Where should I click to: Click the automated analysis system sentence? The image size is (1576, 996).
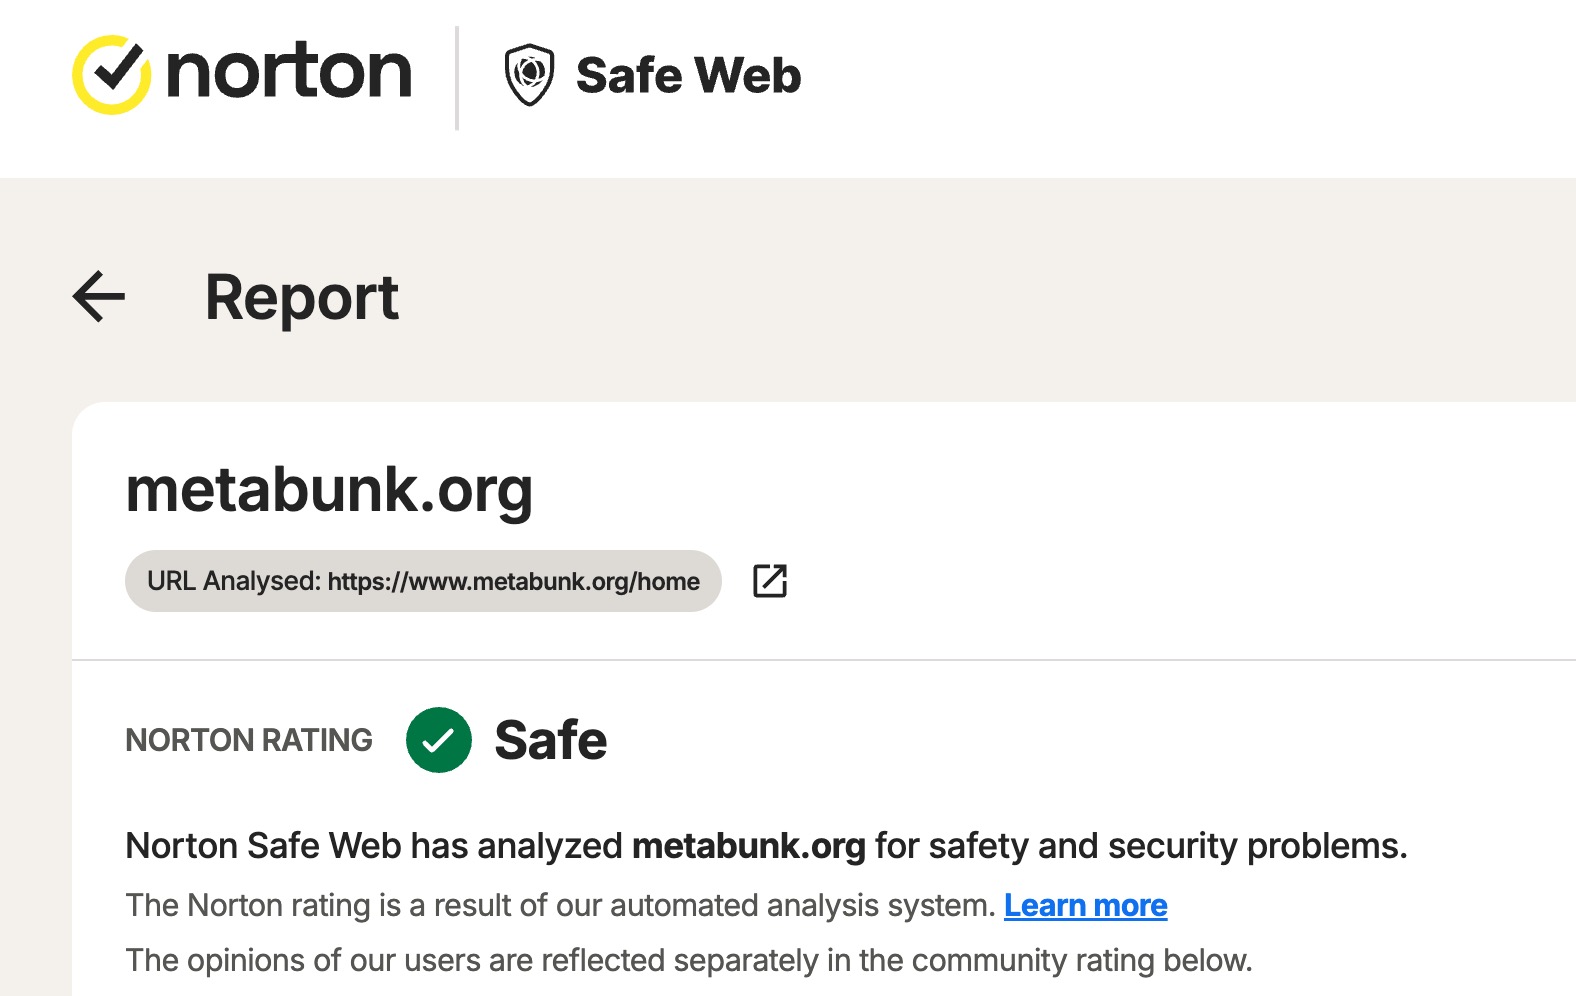560,905
